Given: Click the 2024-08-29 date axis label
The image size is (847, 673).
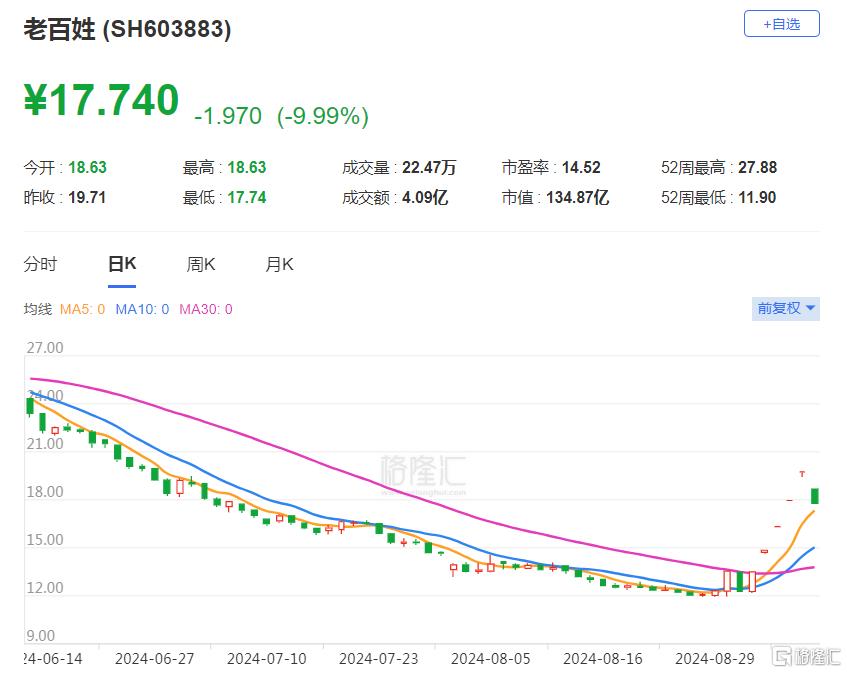Looking at the screenshot, I should (715, 659).
